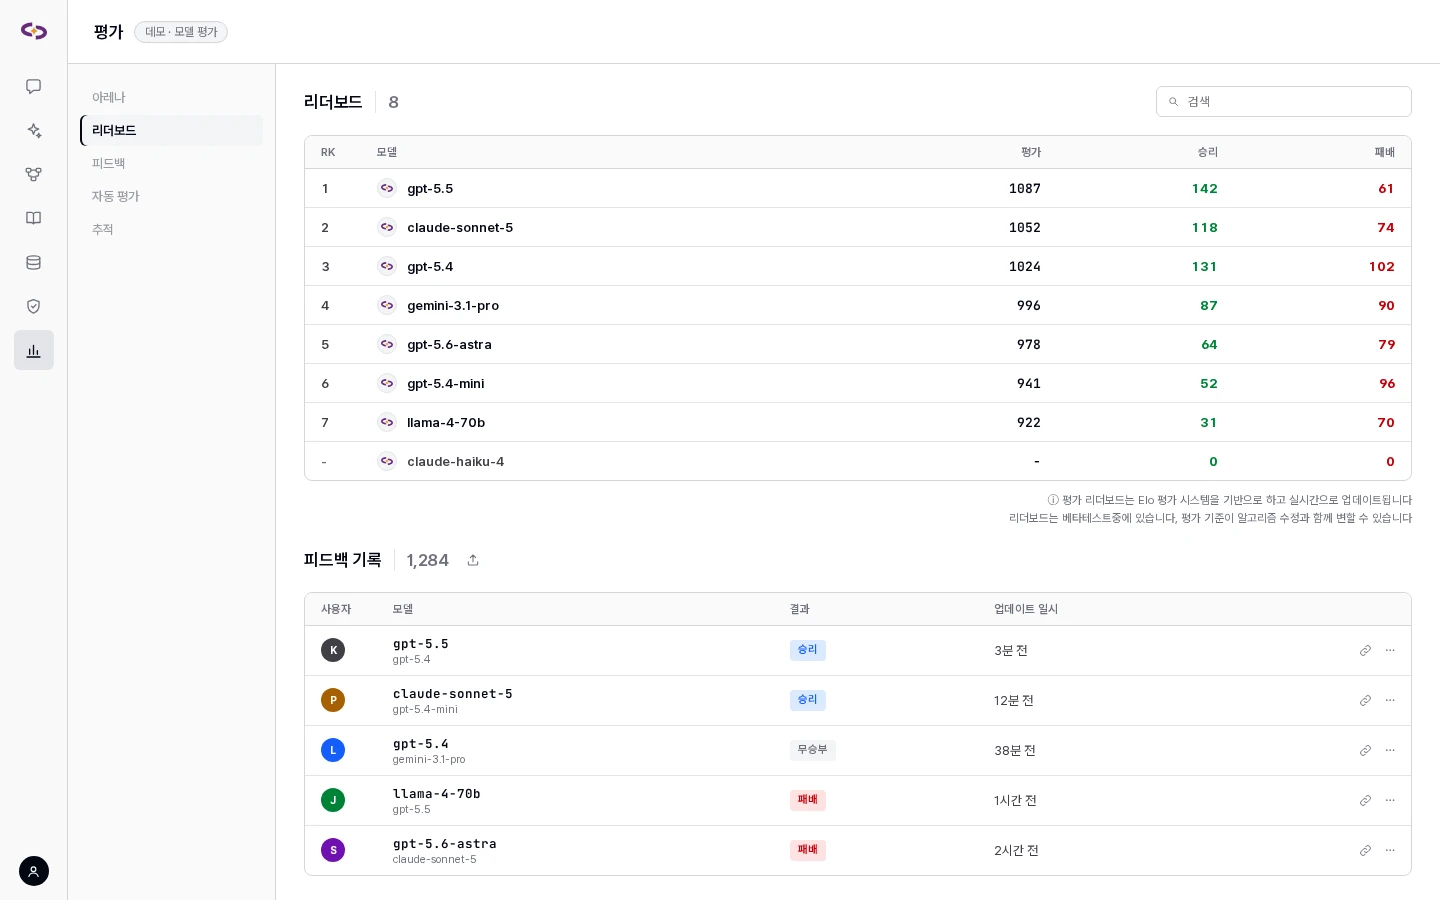Open the database icon in sidebar
1440x900 pixels.
pos(33,262)
